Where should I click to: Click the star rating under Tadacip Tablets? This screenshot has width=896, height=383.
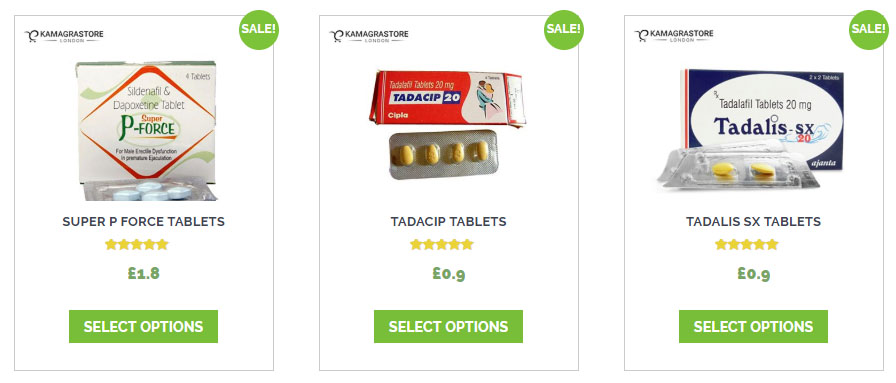(x=442, y=245)
